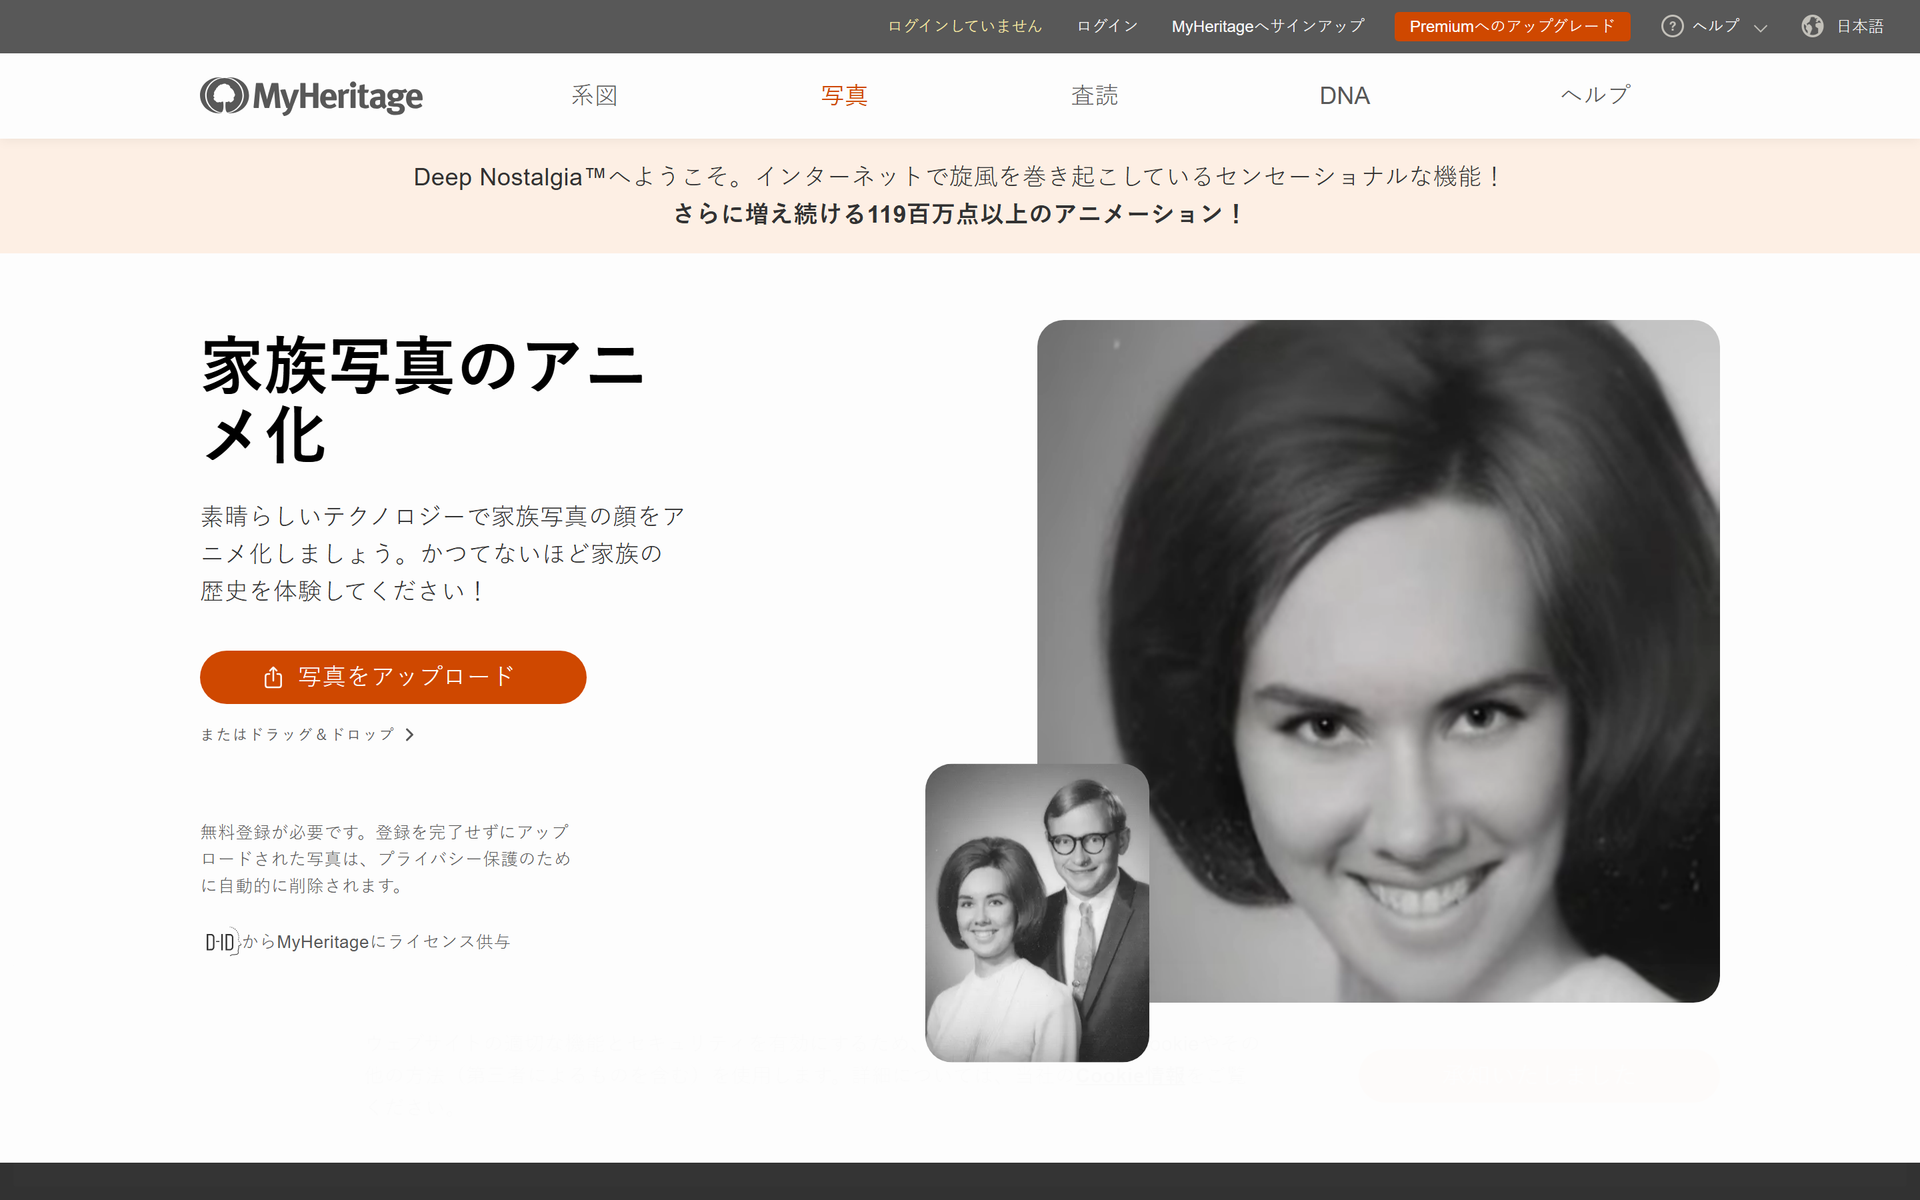Click the MyHeritage logo
Viewport: 1920px width, 1200px height.
311,96
